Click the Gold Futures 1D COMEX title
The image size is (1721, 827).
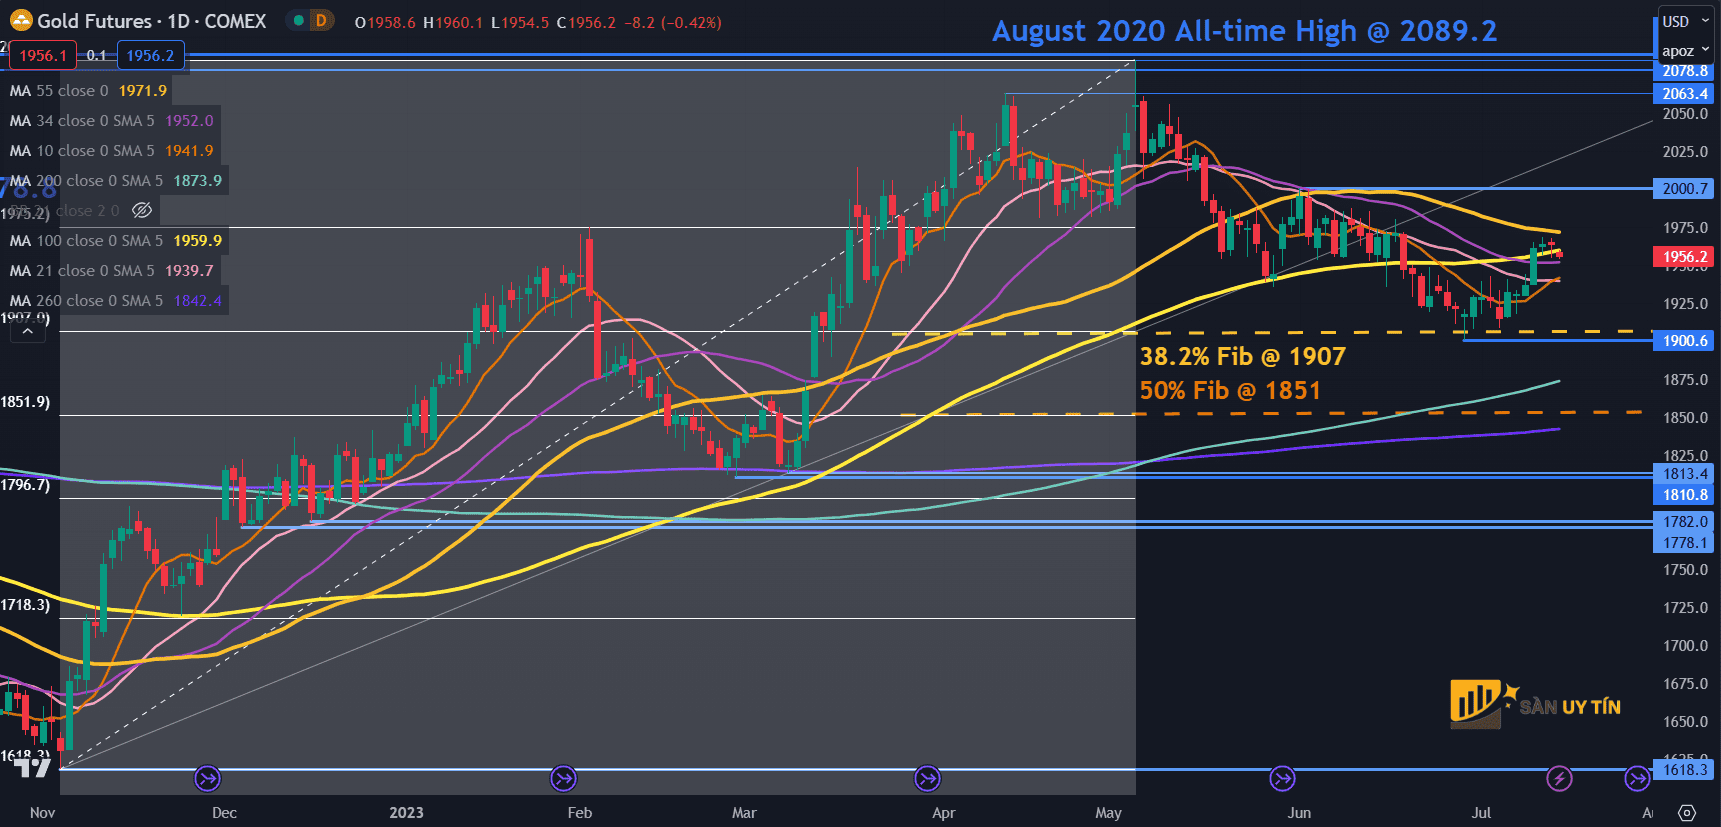pyautogui.click(x=151, y=21)
